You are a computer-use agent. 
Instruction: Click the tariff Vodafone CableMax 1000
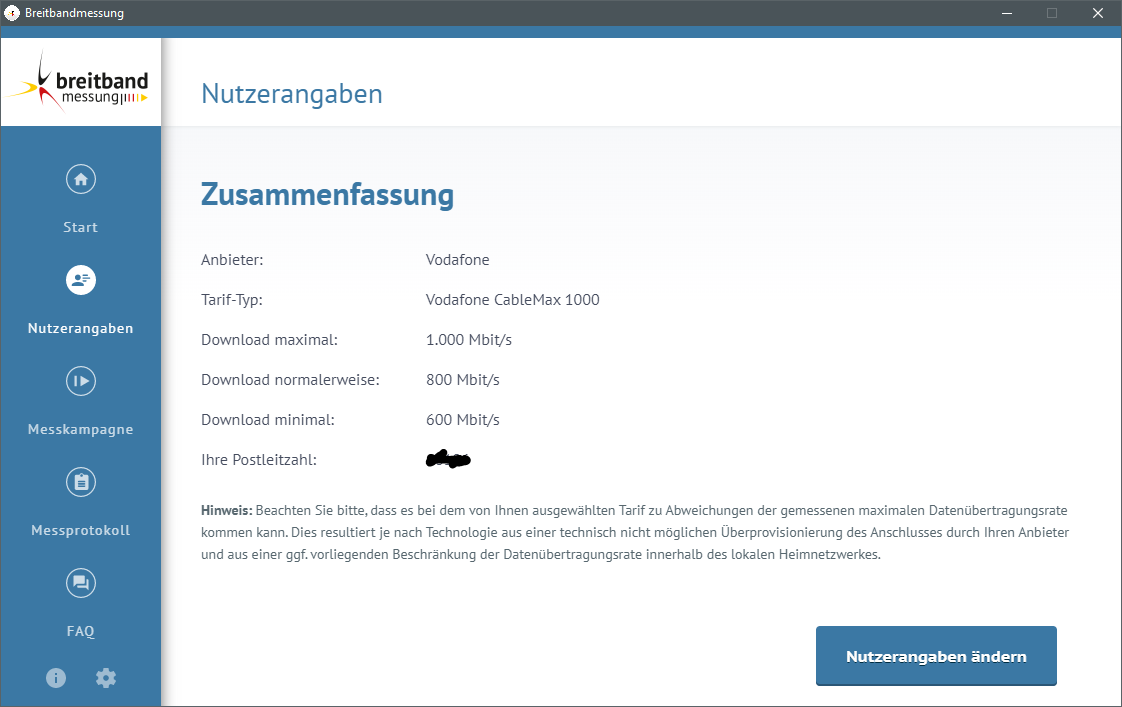(512, 300)
